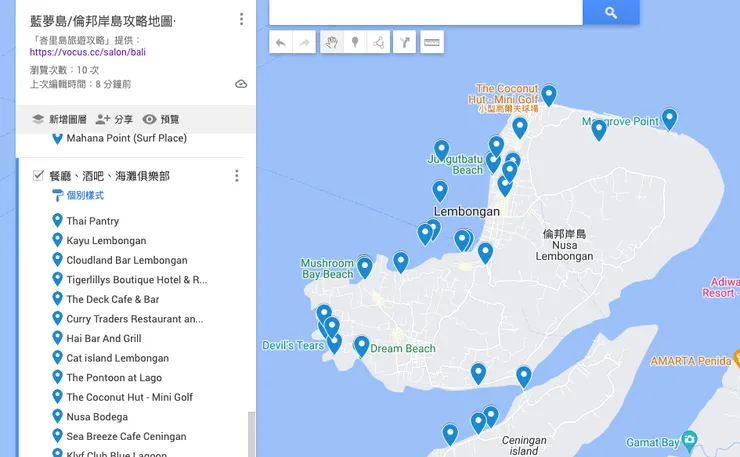The image size is (740, 457).
Task: Click map pin at The Coconut Hut
Action: 548,95
